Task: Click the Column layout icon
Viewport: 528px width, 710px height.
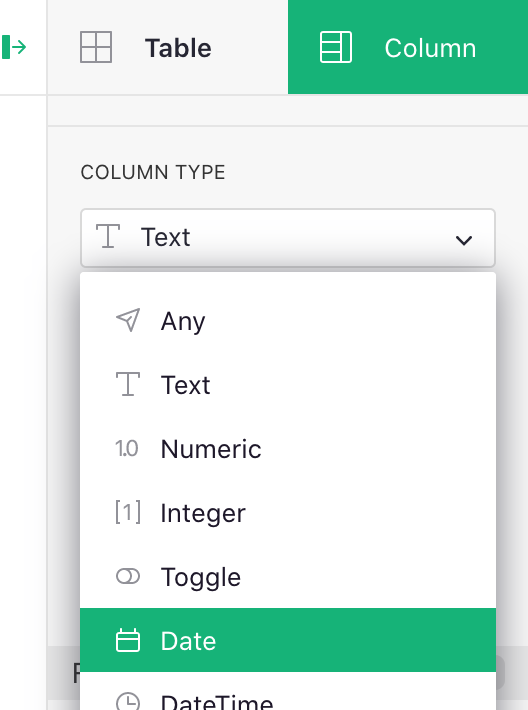Action: (336, 47)
